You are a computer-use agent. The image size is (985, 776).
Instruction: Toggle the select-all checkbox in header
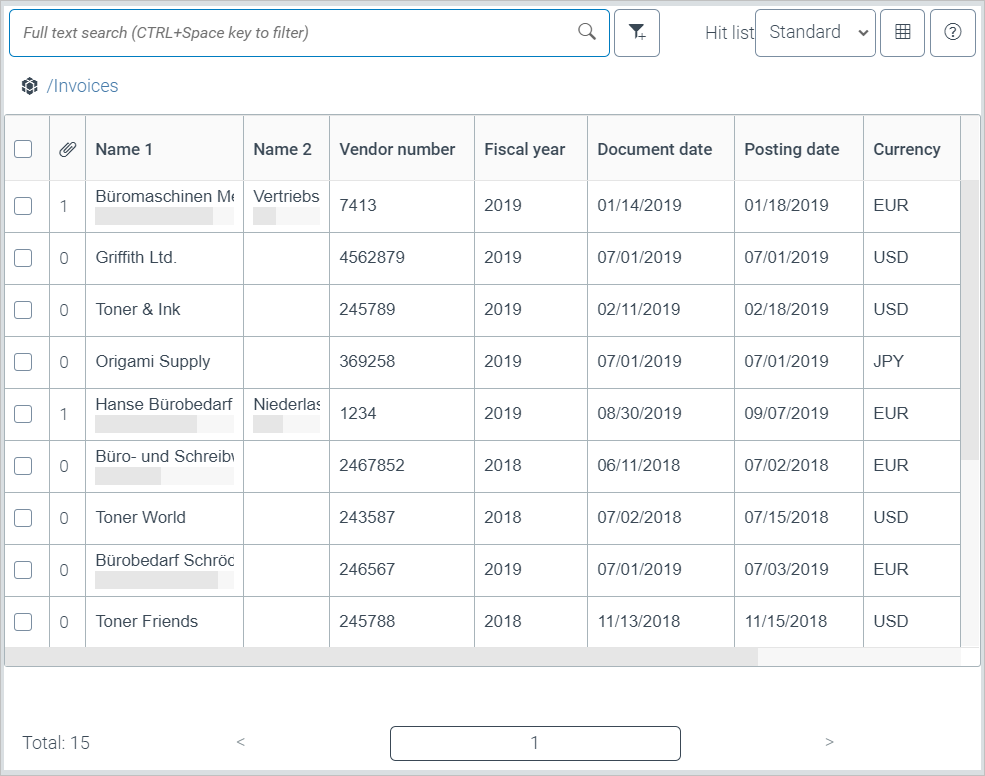point(23,149)
